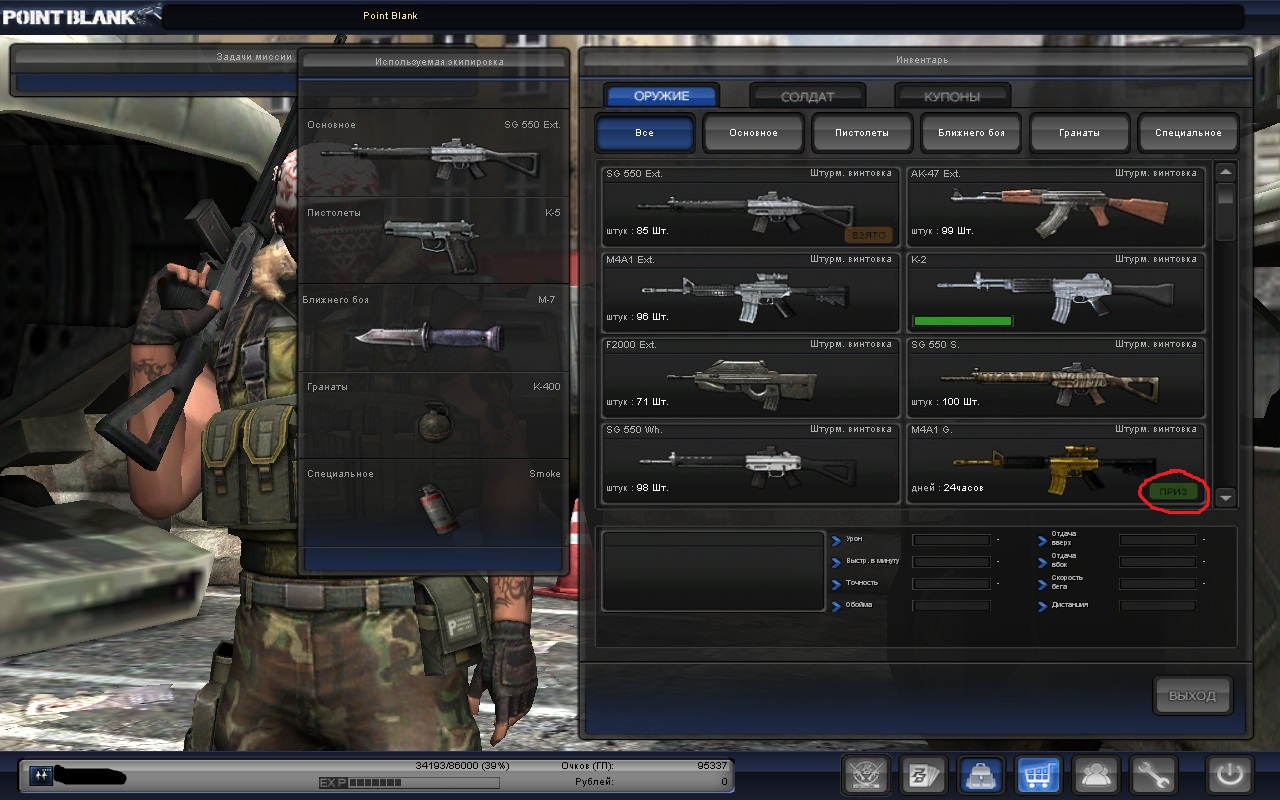Click the power exit icon
This screenshot has width=1280, height=800.
[1230, 775]
